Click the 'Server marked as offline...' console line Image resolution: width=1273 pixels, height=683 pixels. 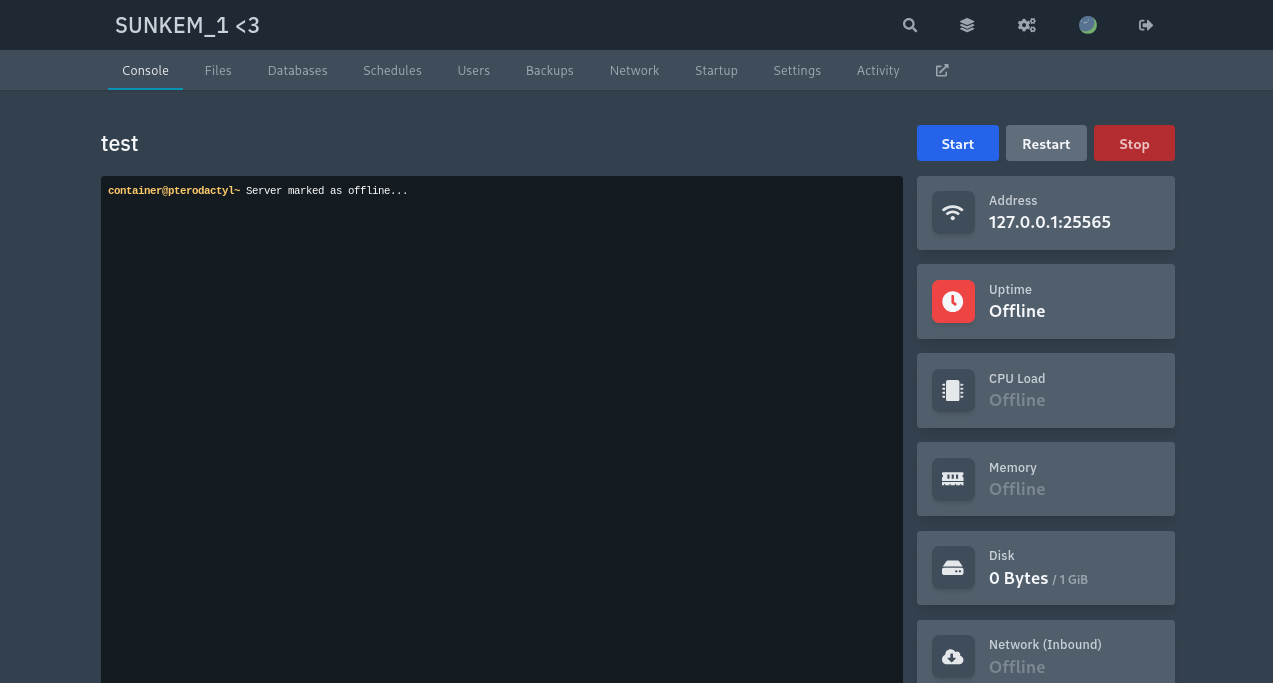pyautogui.click(x=327, y=190)
